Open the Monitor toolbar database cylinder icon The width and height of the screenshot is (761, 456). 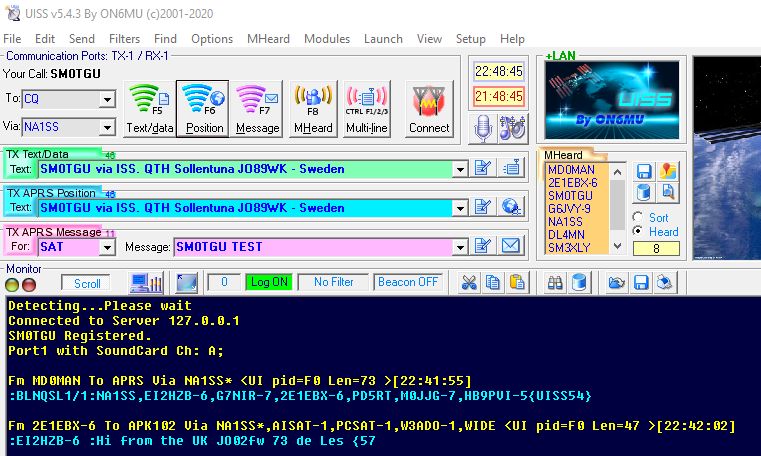point(579,283)
